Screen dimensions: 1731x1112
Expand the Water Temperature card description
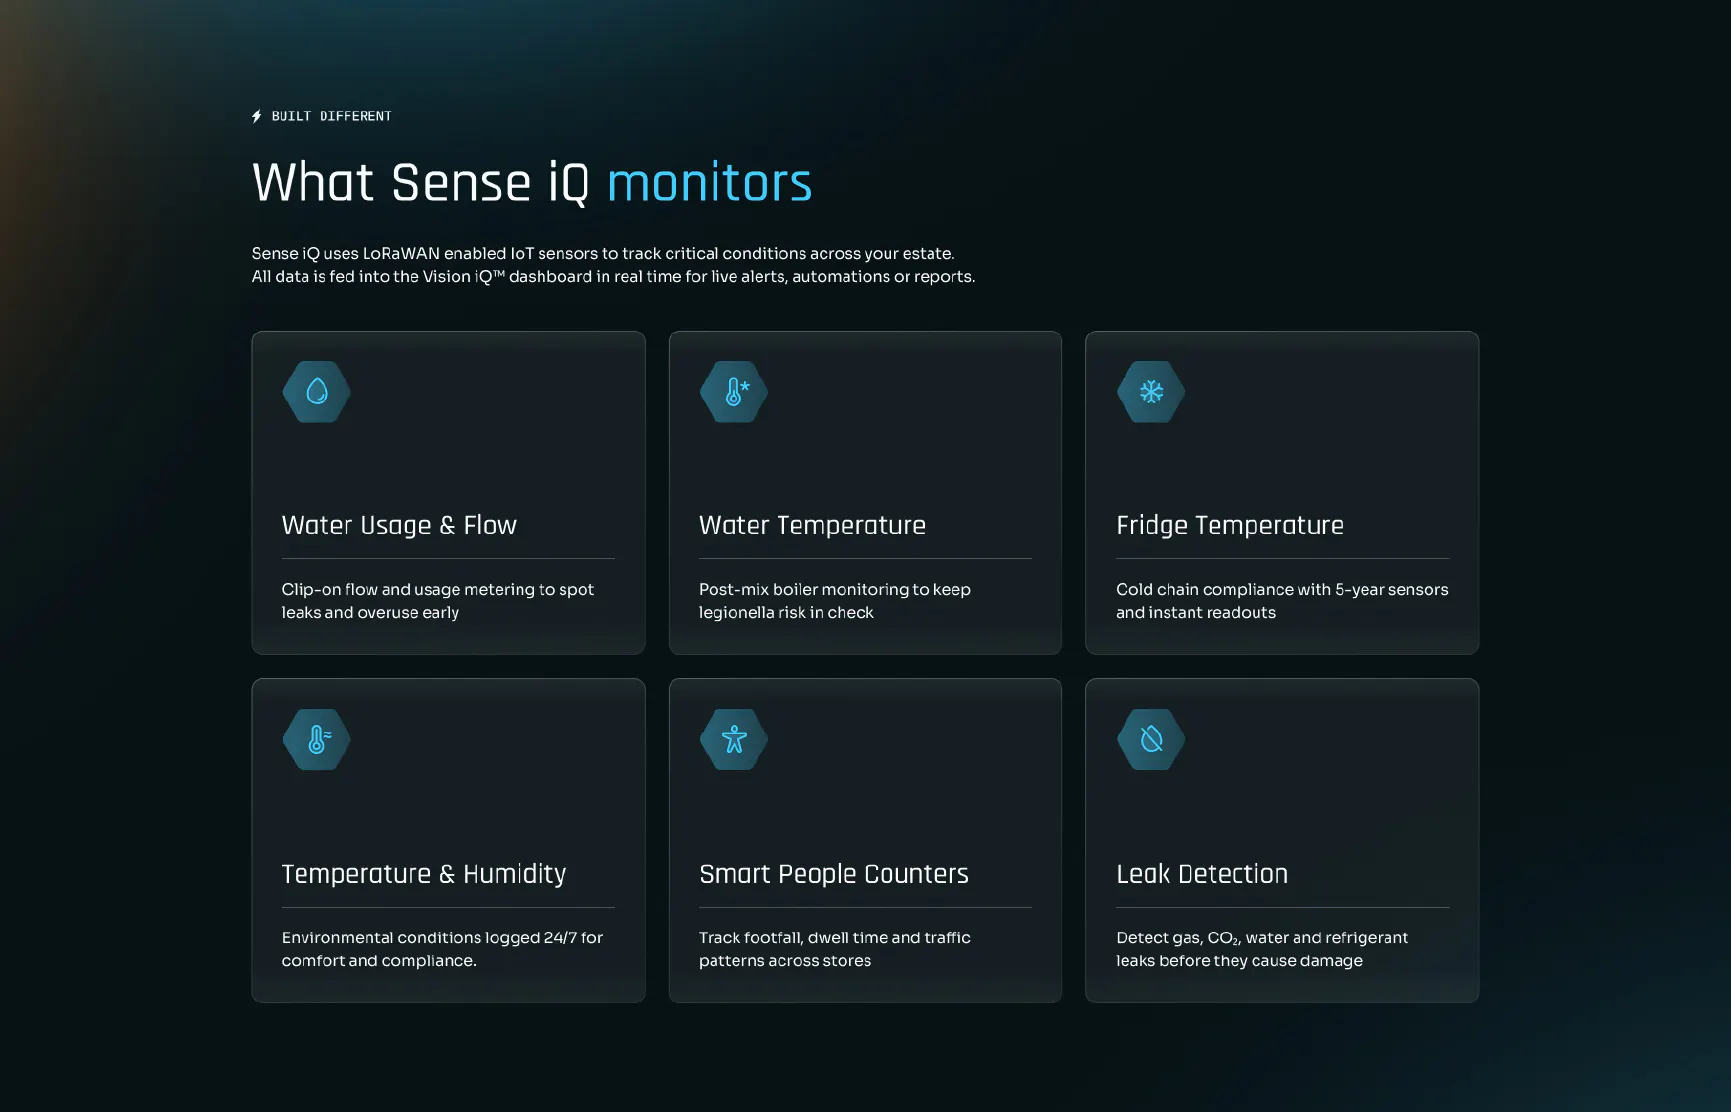click(x=834, y=600)
